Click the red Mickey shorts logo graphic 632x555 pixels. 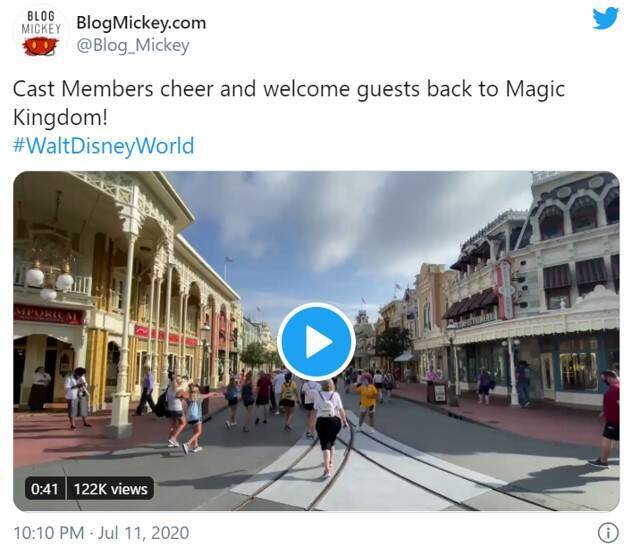tap(40, 46)
